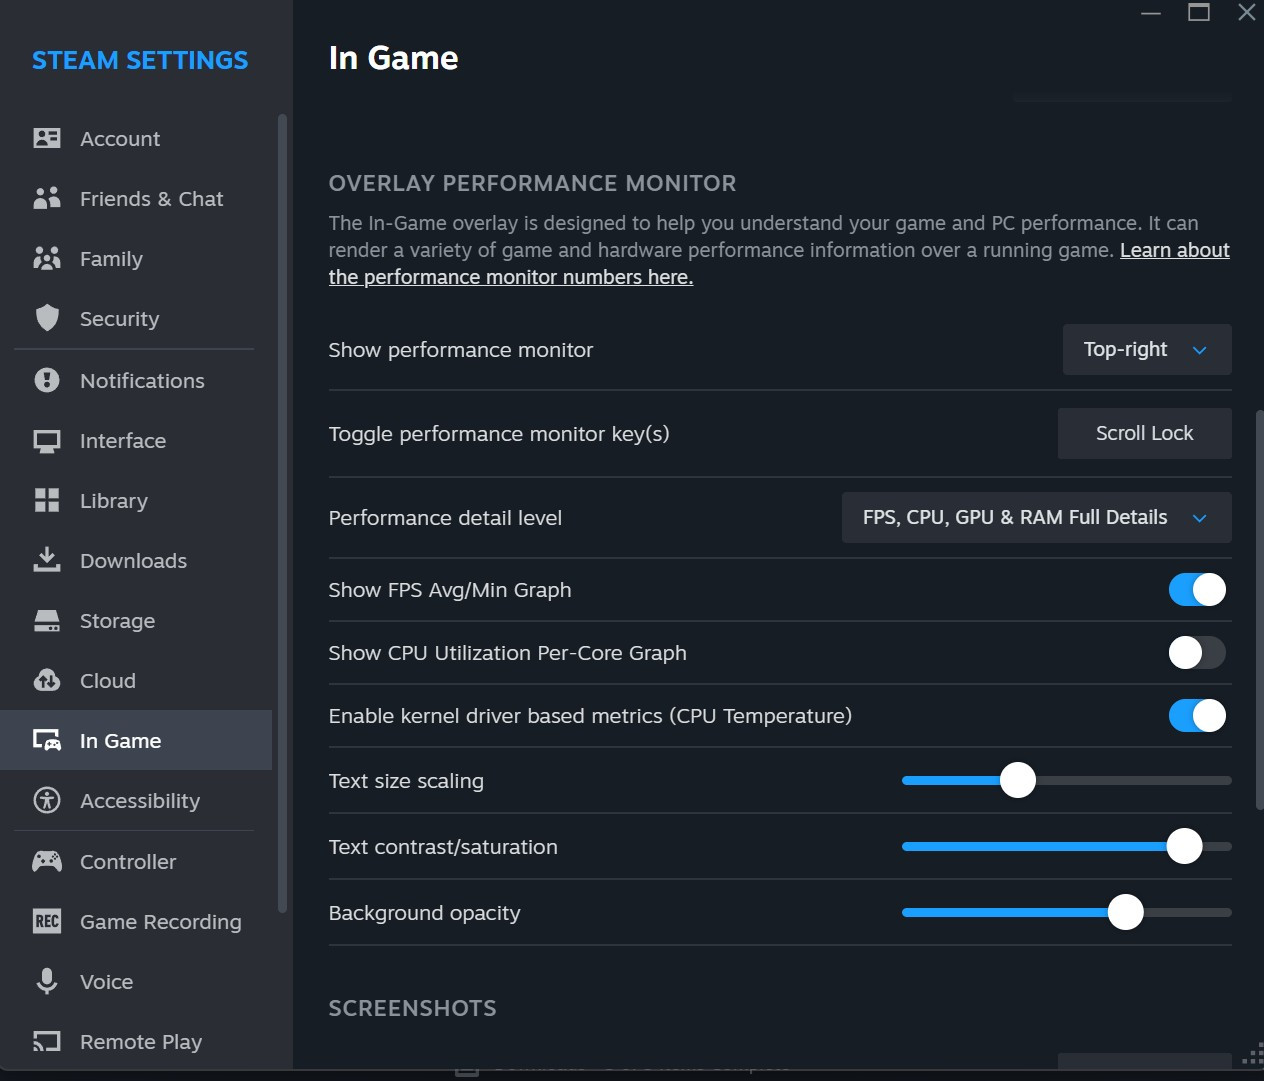This screenshot has width=1264, height=1081.
Task: Click the Show FPS Avg/Min Graph label
Action: pyautogui.click(x=450, y=590)
